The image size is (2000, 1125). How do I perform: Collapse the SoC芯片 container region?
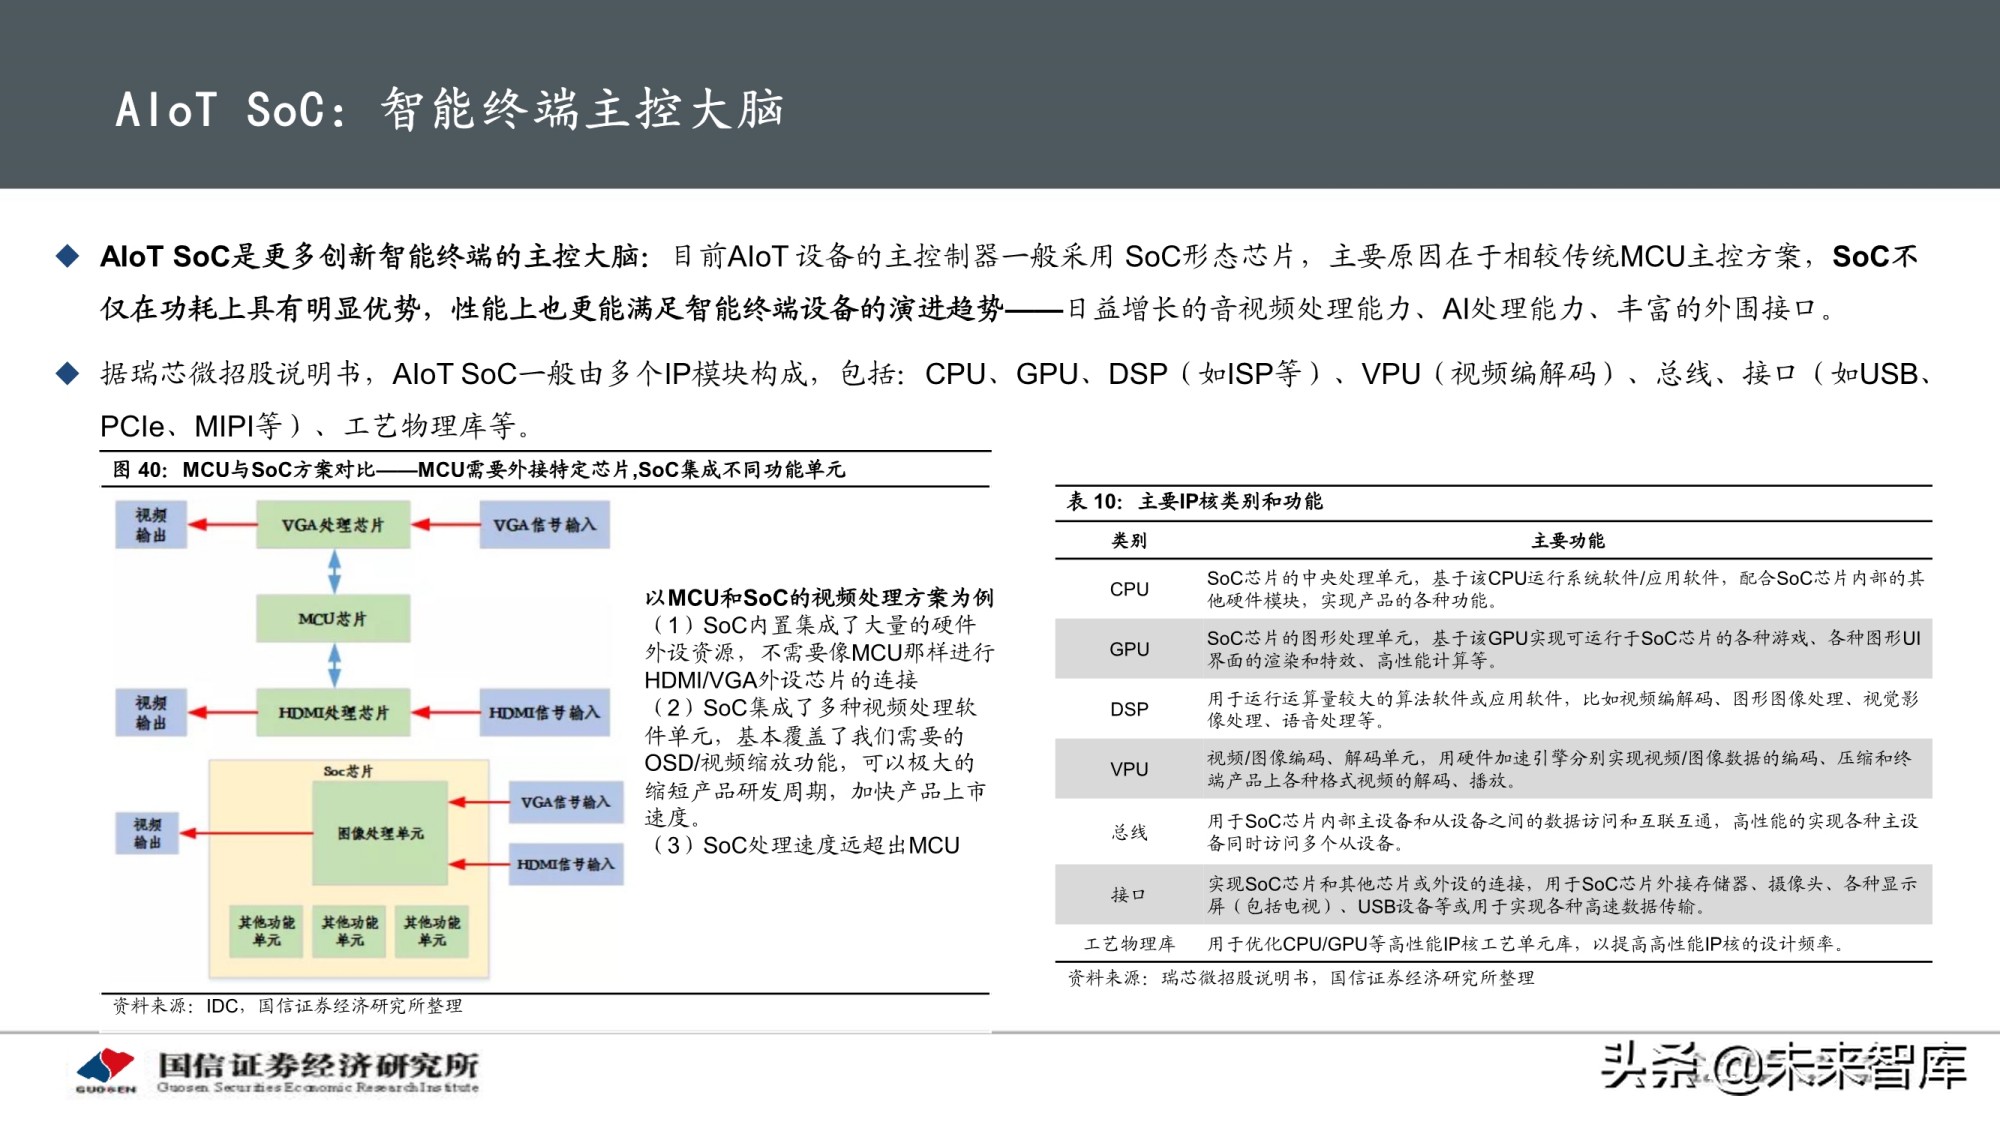[x=346, y=770]
